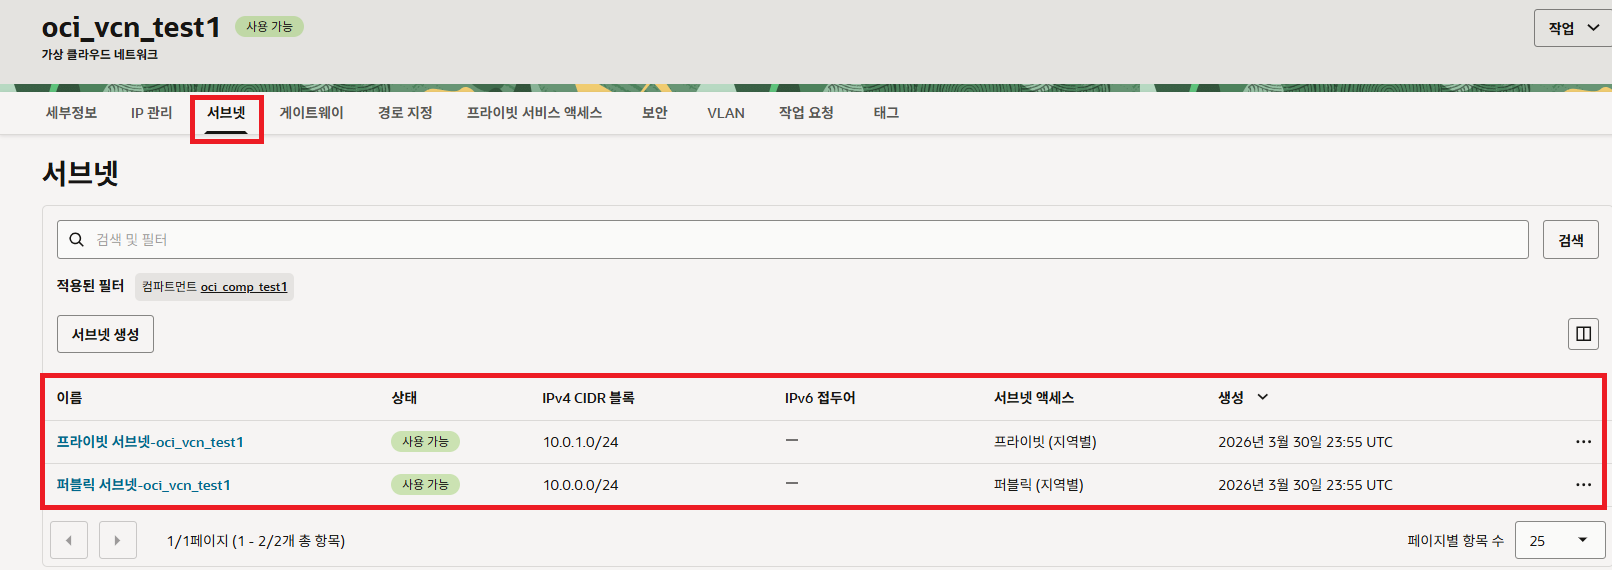This screenshot has width=1612, height=570.
Task: Open actions menu for 퍼블릭 서브넷 row
Action: tap(1583, 485)
